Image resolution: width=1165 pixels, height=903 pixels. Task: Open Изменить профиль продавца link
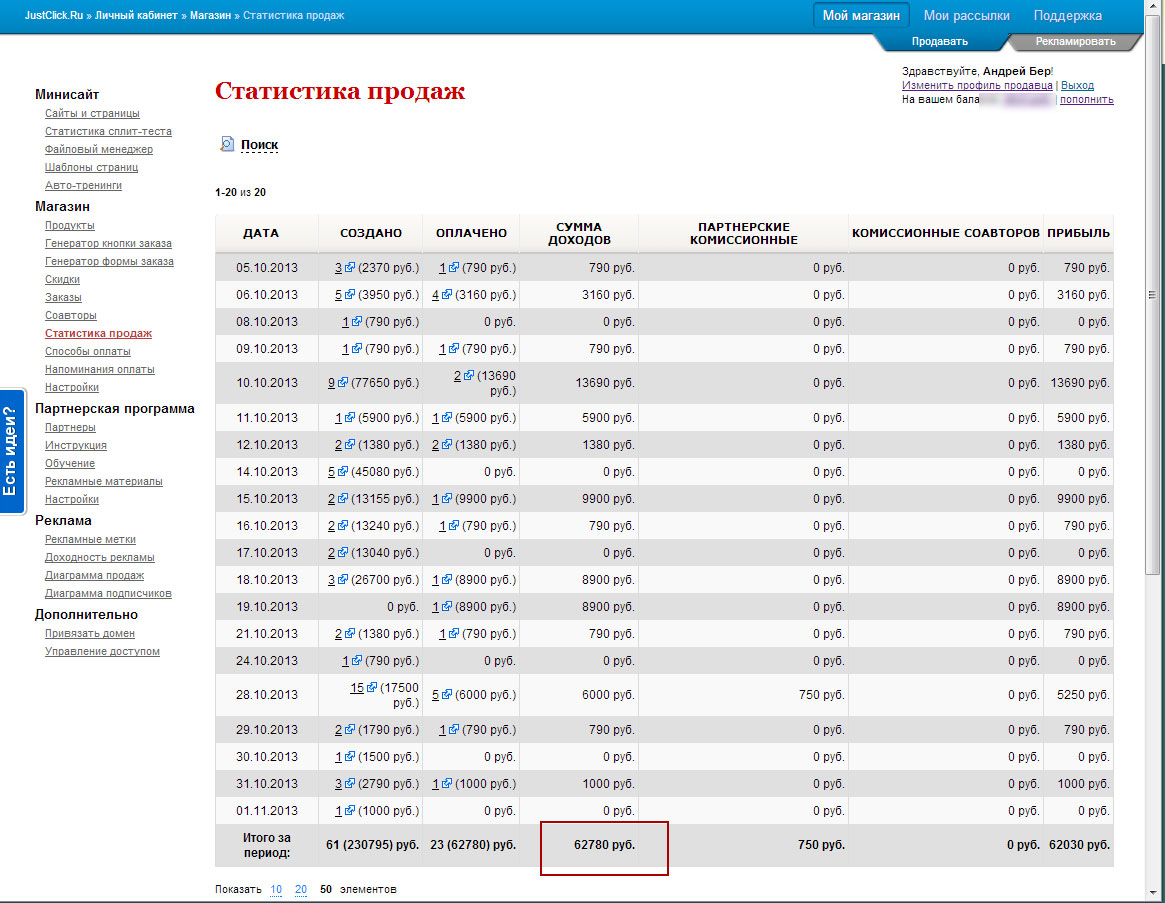[x=977, y=86]
